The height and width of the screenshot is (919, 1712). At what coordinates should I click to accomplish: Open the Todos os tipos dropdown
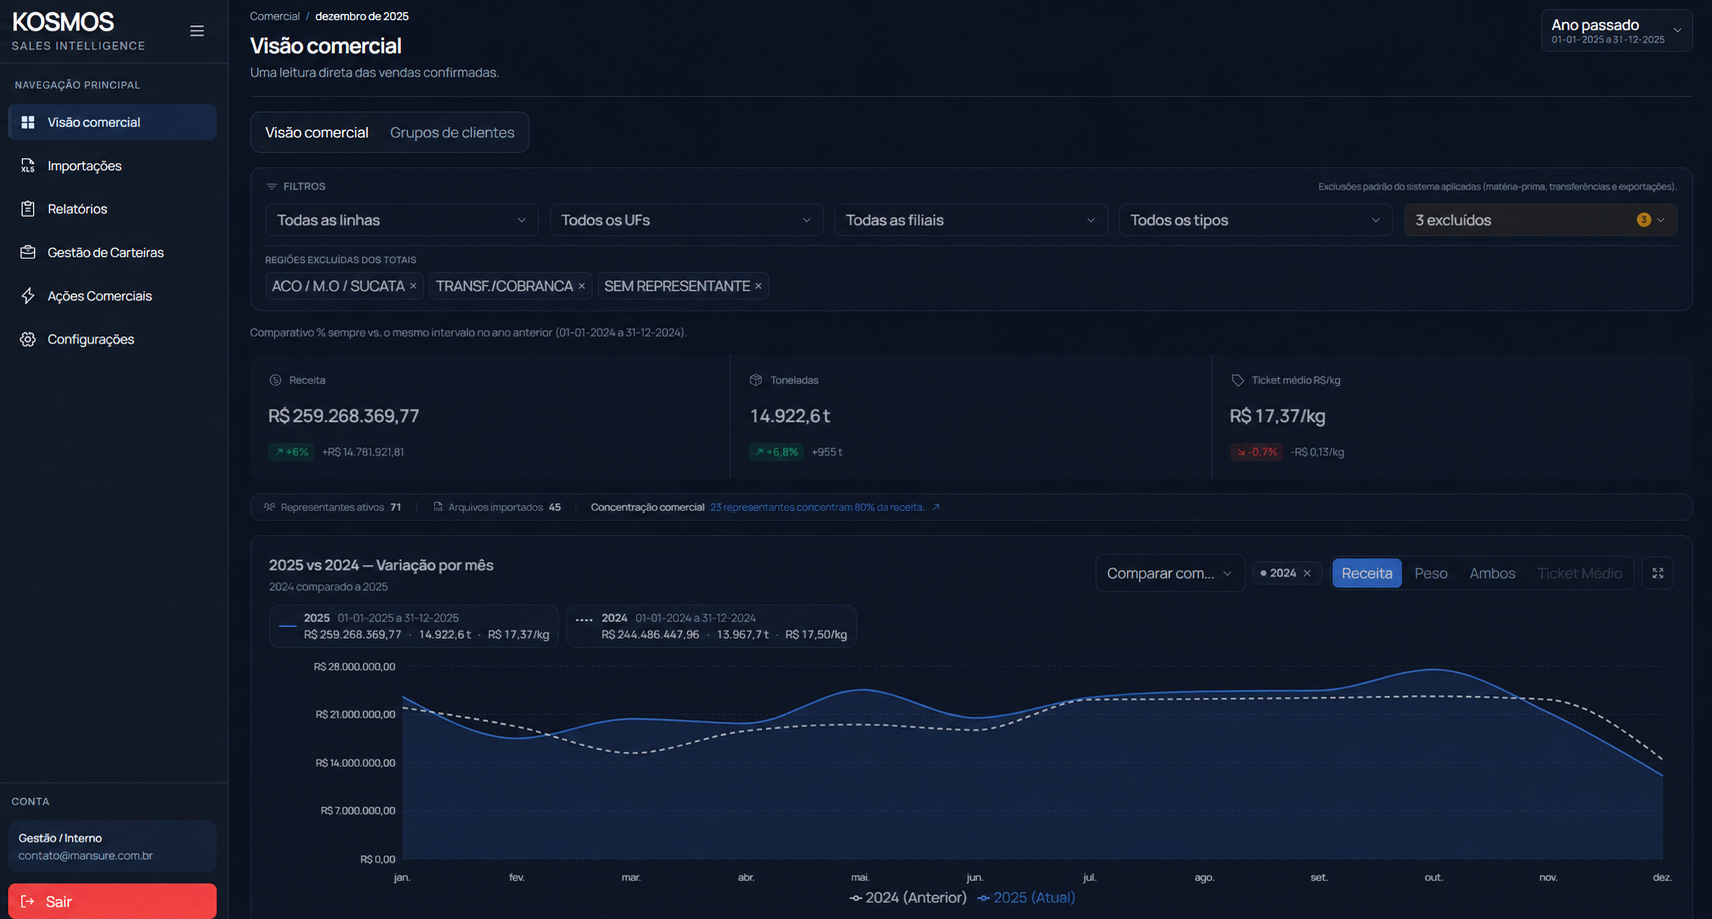[x=1255, y=220]
